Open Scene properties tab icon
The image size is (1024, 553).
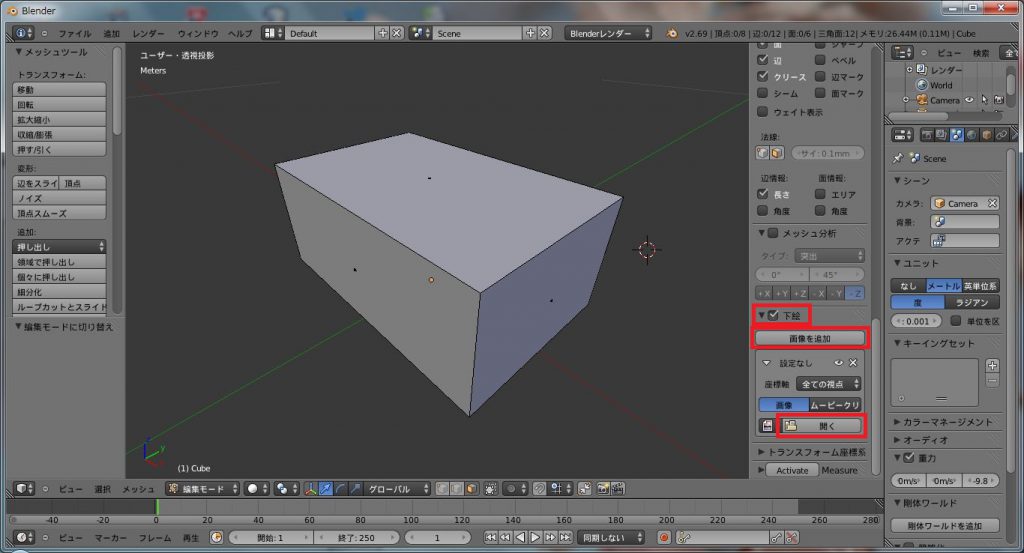(956, 135)
